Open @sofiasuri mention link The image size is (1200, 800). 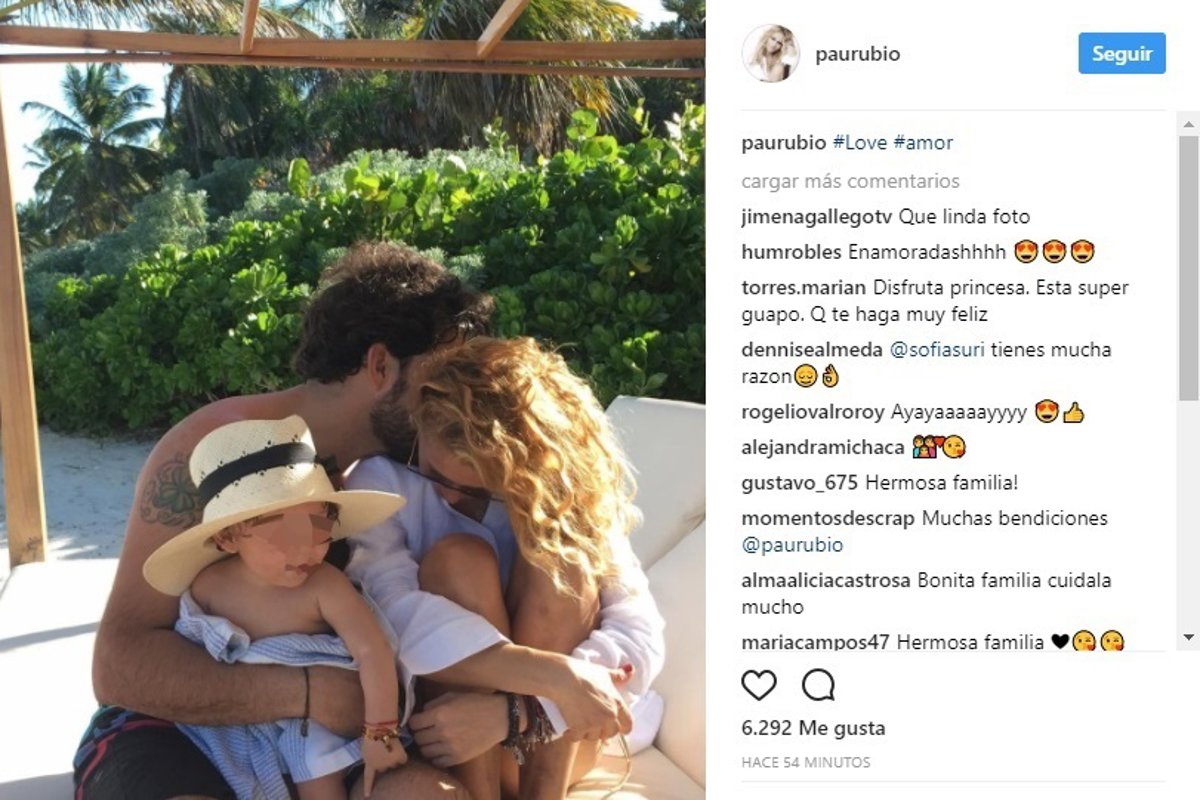[937, 350]
